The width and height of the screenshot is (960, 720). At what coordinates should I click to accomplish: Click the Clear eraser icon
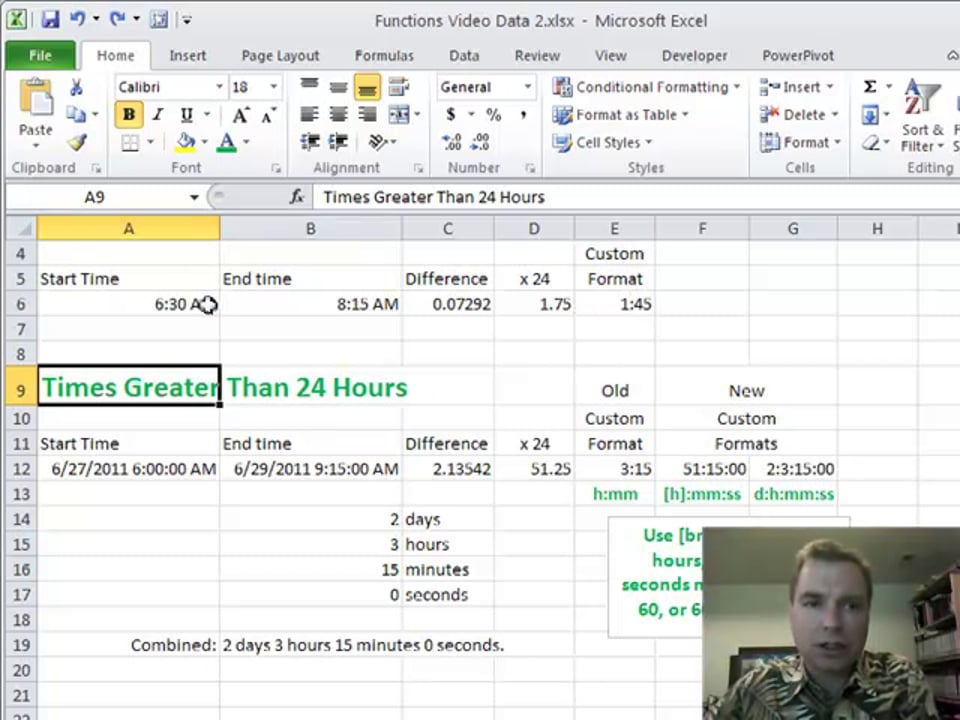click(870, 143)
